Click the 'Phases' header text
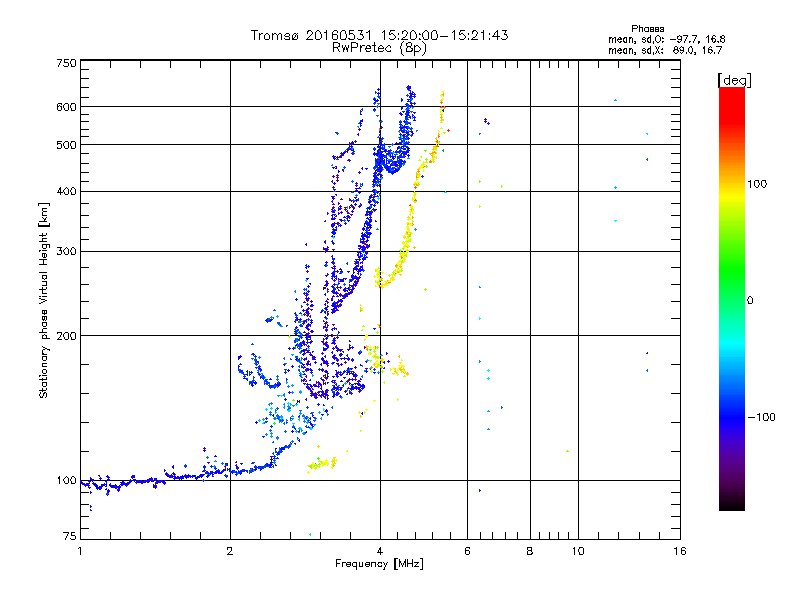Screen dimensions: 800x600 [647, 29]
